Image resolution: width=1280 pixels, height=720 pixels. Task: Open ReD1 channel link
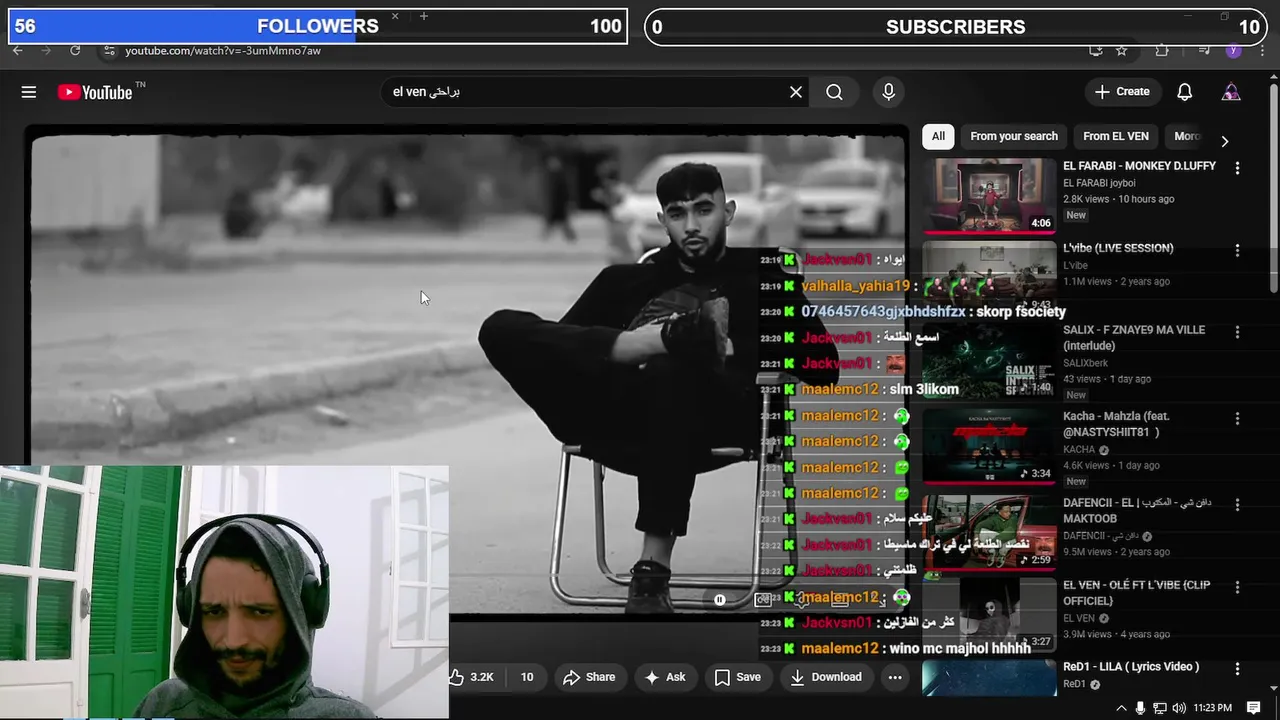pyautogui.click(x=1074, y=684)
